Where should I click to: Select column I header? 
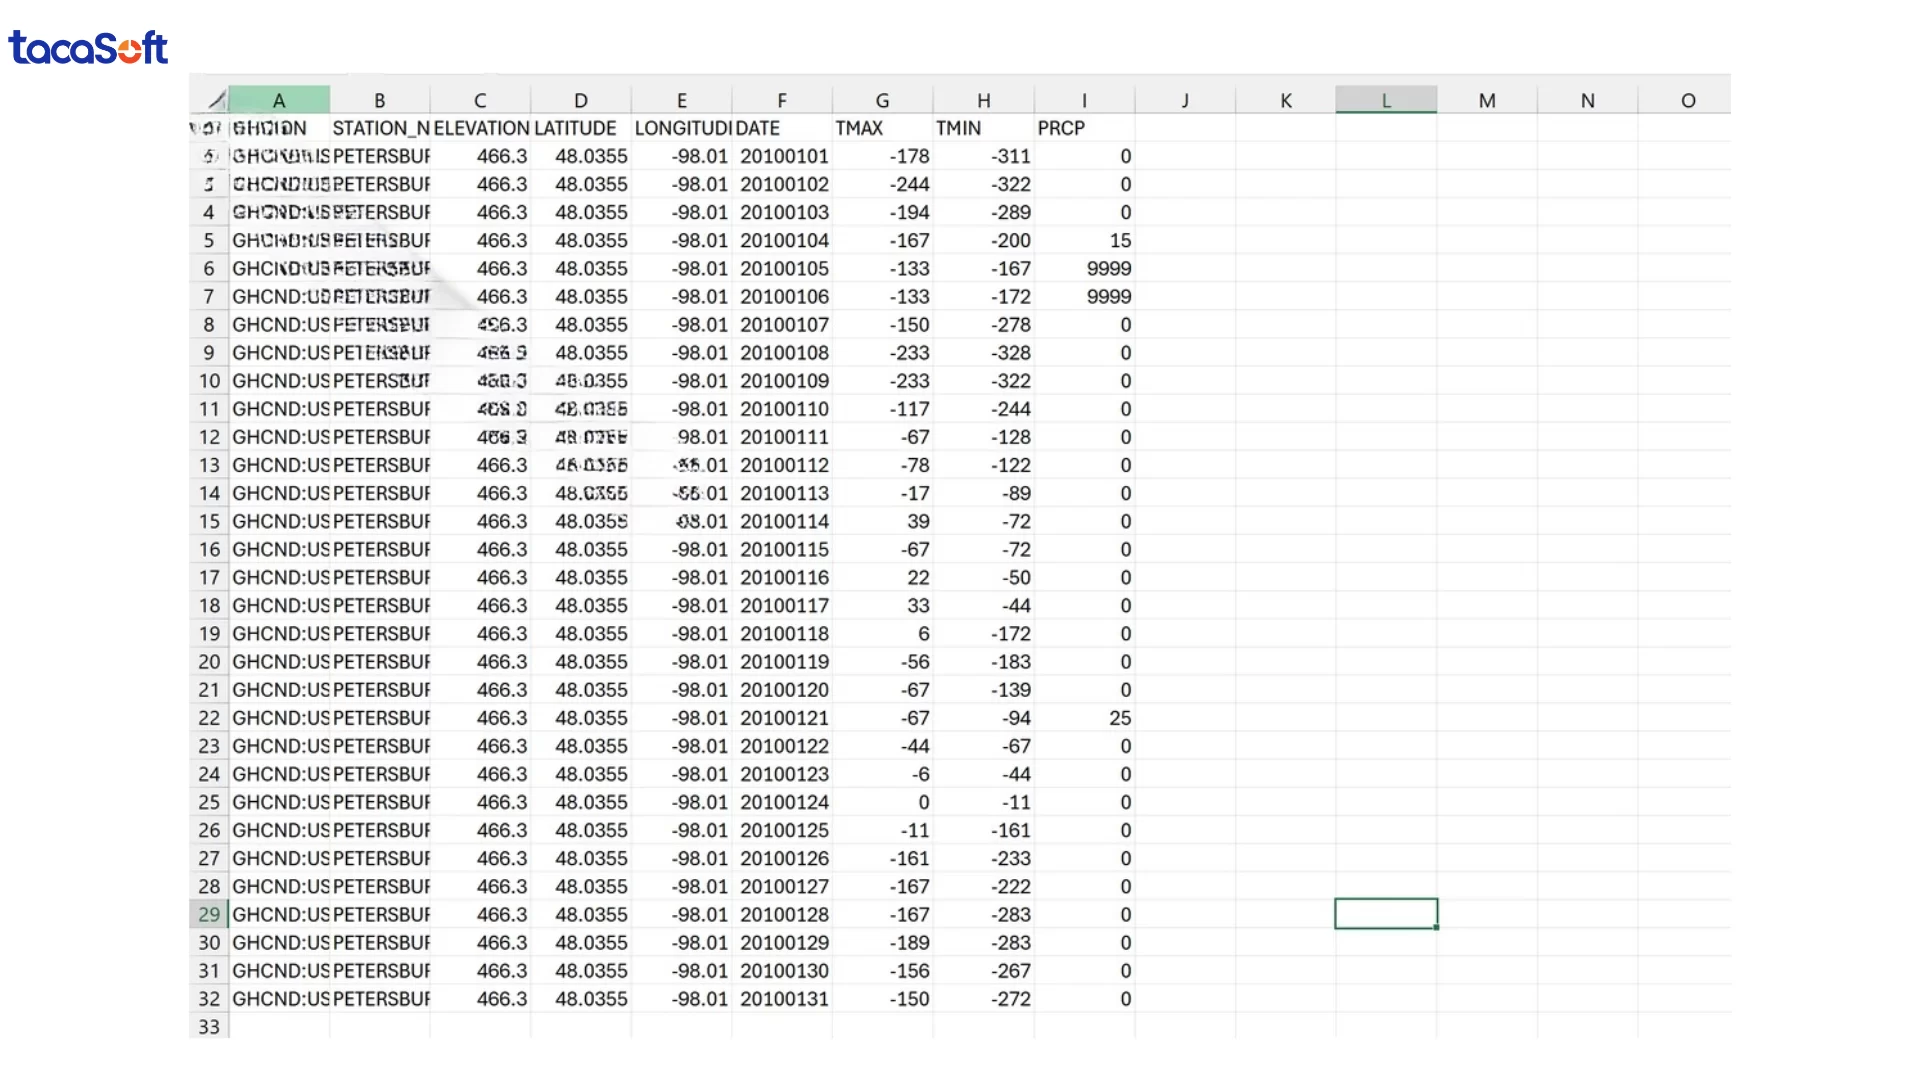point(1085,100)
